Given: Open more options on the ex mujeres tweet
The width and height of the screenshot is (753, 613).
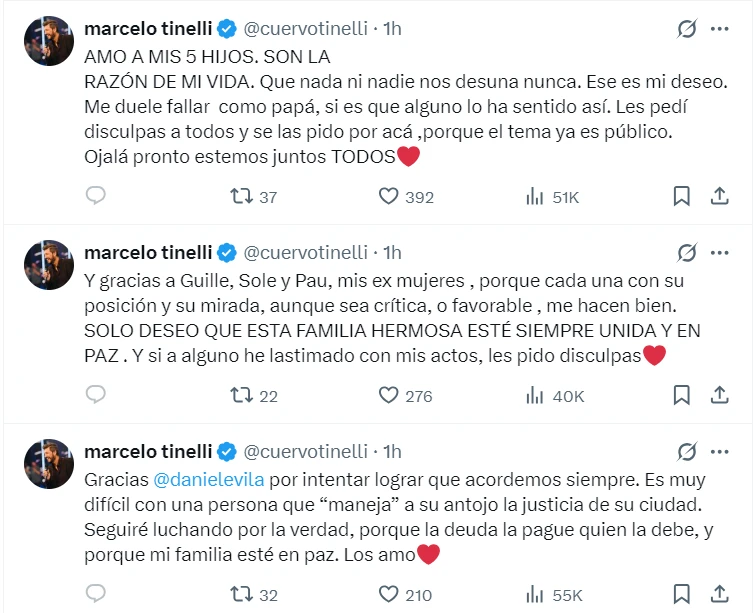Looking at the screenshot, I should 719,252.
